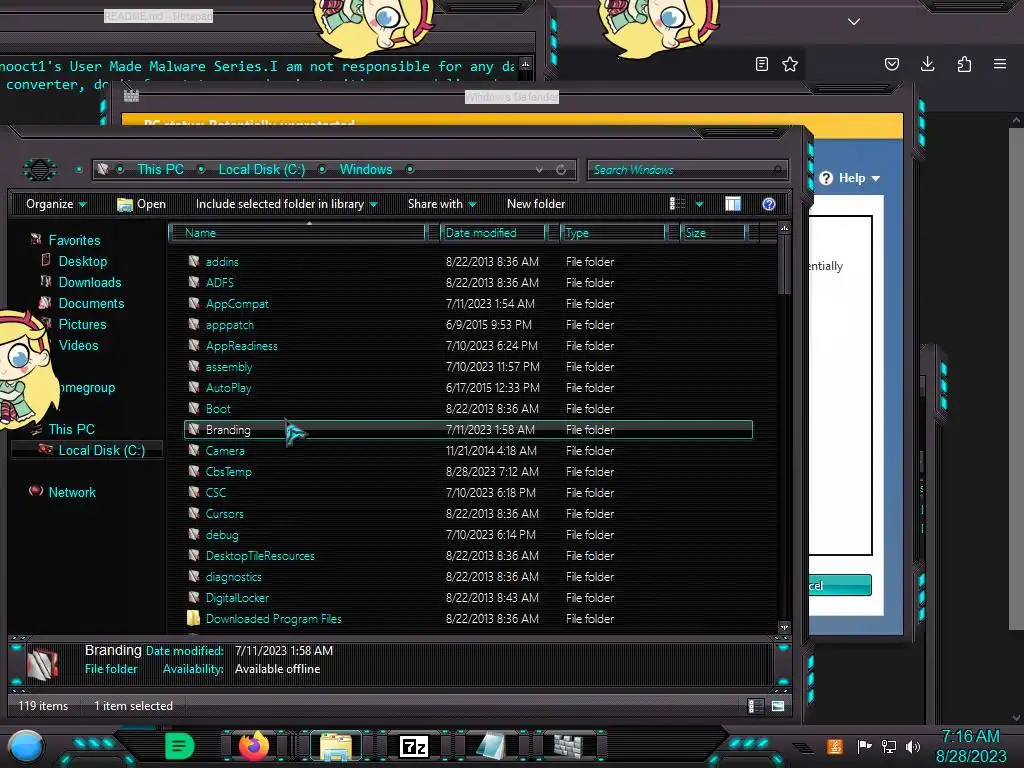The image size is (1024, 768).
Task: Select the debug folder name
Action: pos(222,534)
